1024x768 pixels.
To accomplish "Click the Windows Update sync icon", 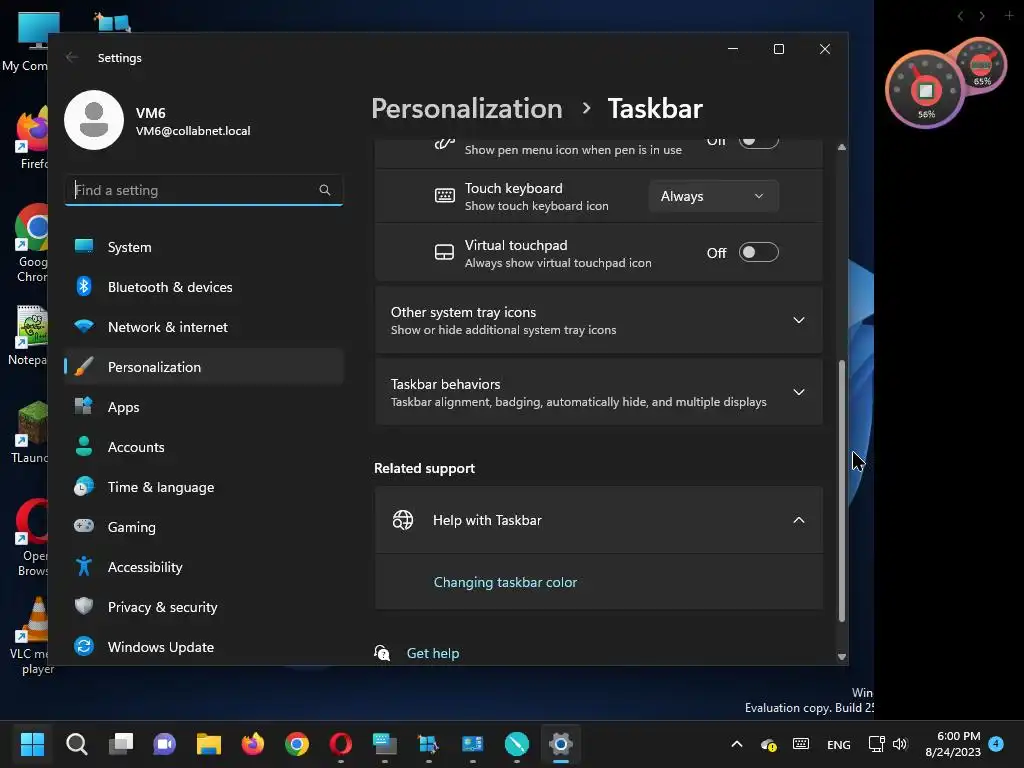I will pyautogui.click(x=84, y=646).
